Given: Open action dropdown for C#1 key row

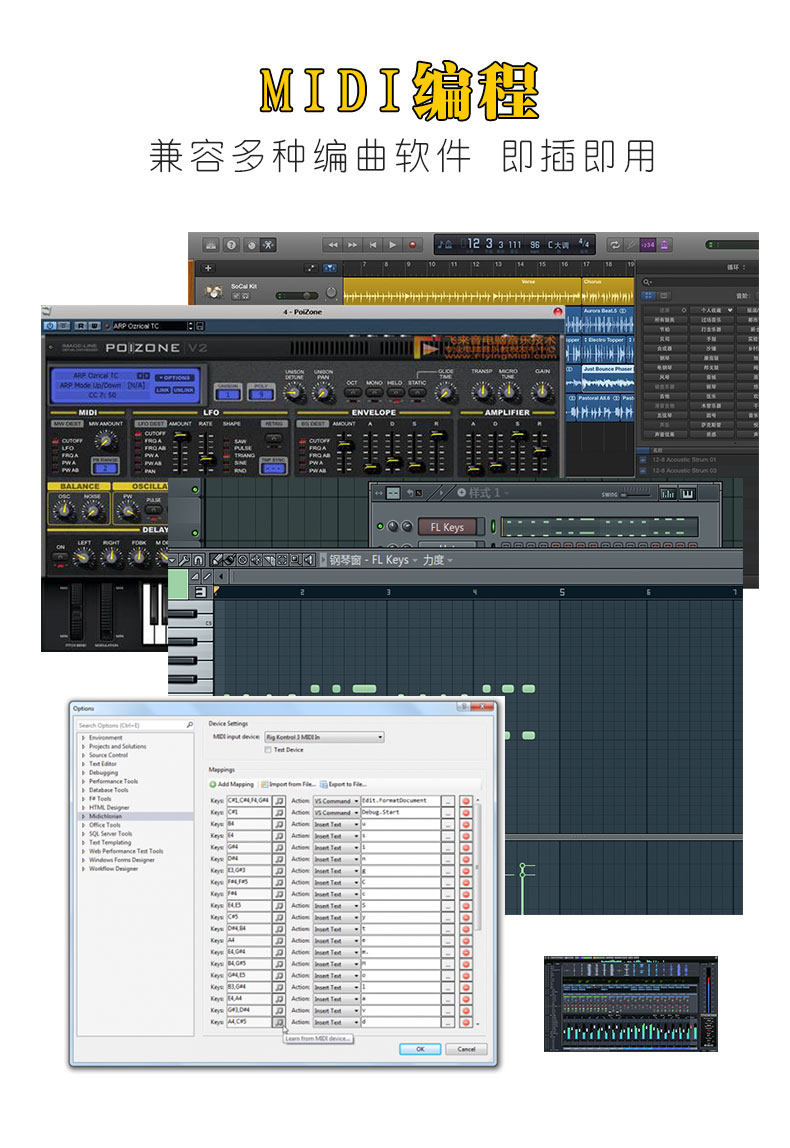Looking at the screenshot, I should coord(337,813).
